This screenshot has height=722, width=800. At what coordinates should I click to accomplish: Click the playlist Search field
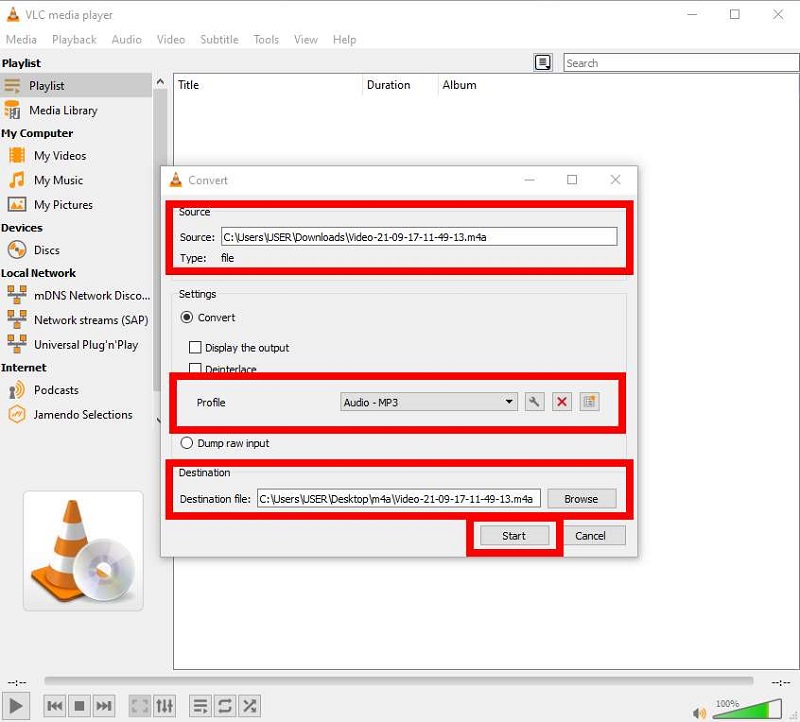coord(681,63)
